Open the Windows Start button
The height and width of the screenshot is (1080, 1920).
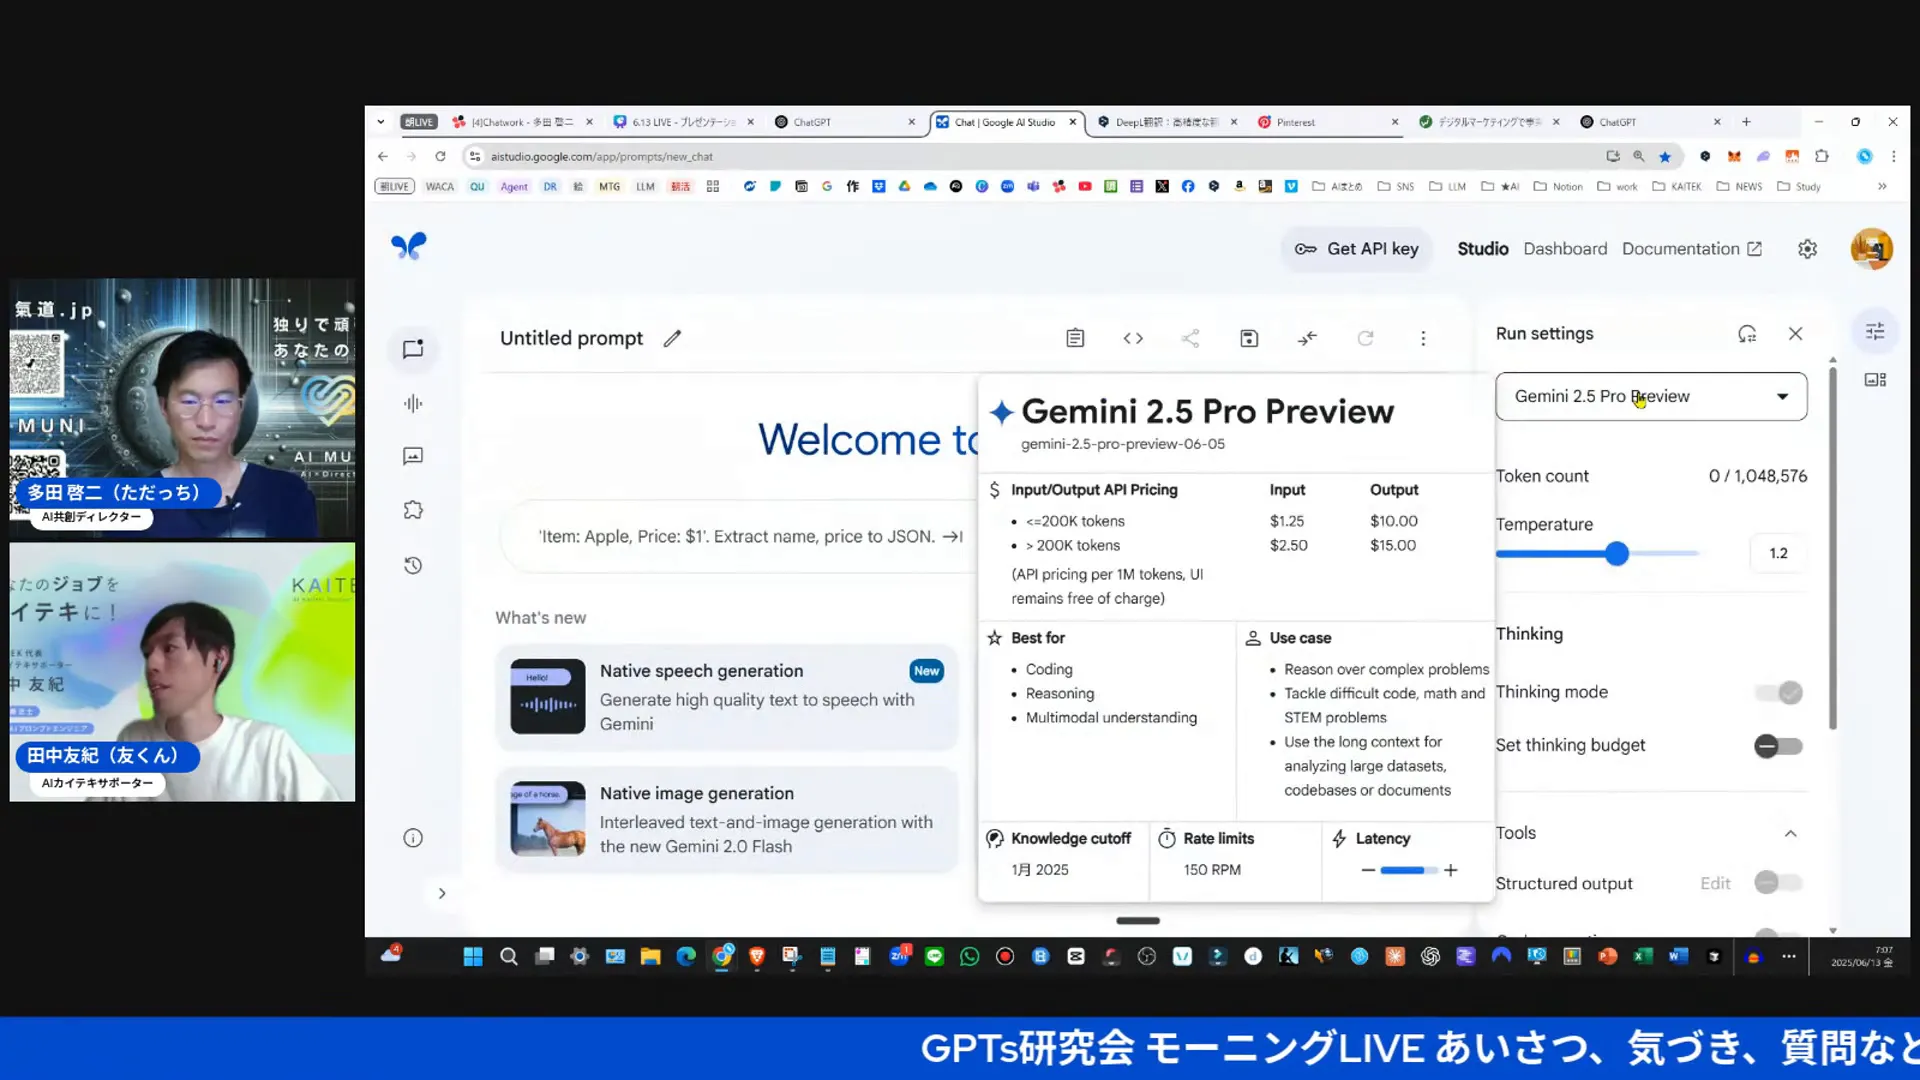(x=473, y=956)
